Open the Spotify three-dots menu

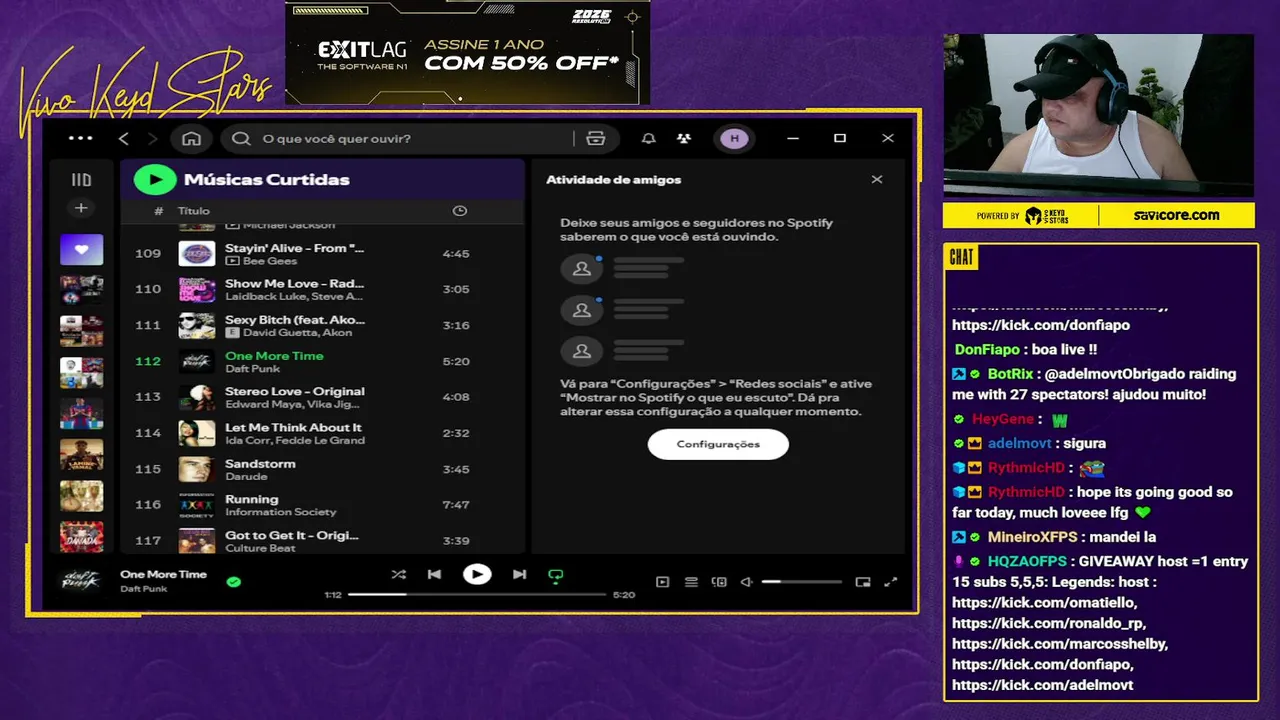(80, 138)
